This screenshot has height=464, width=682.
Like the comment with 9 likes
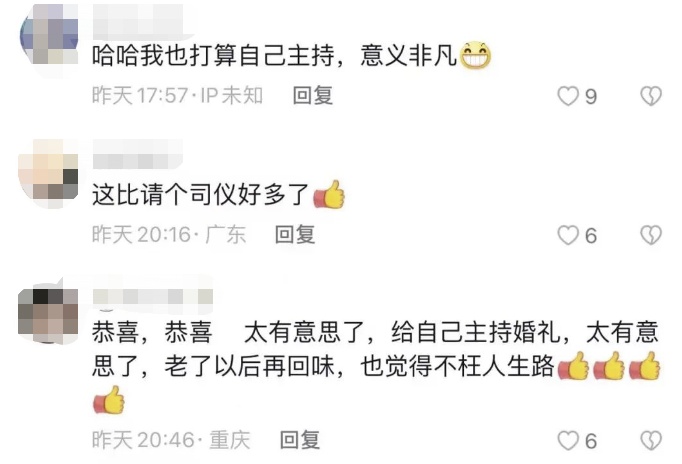pyautogui.click(x=568, y=96)
